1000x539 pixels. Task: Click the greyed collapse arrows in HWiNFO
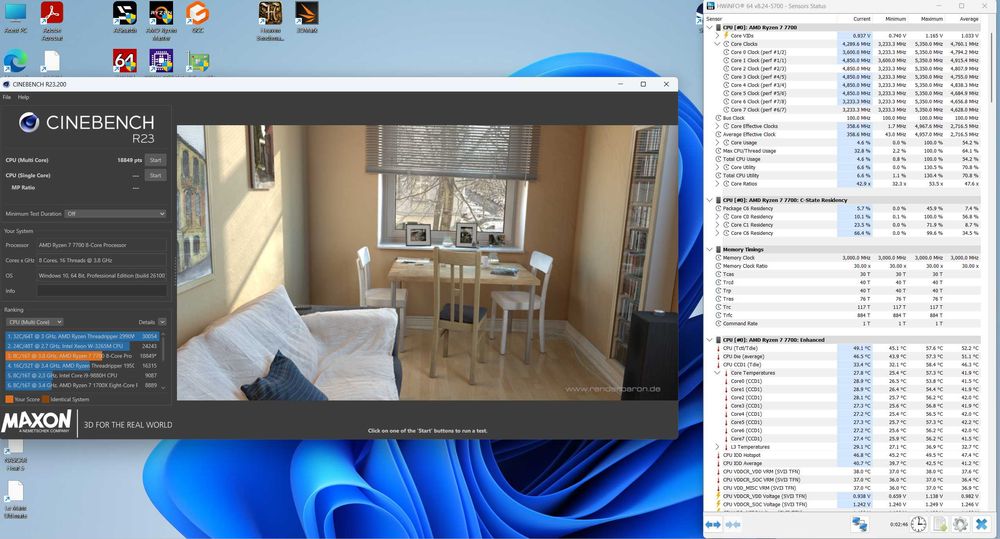733,524
